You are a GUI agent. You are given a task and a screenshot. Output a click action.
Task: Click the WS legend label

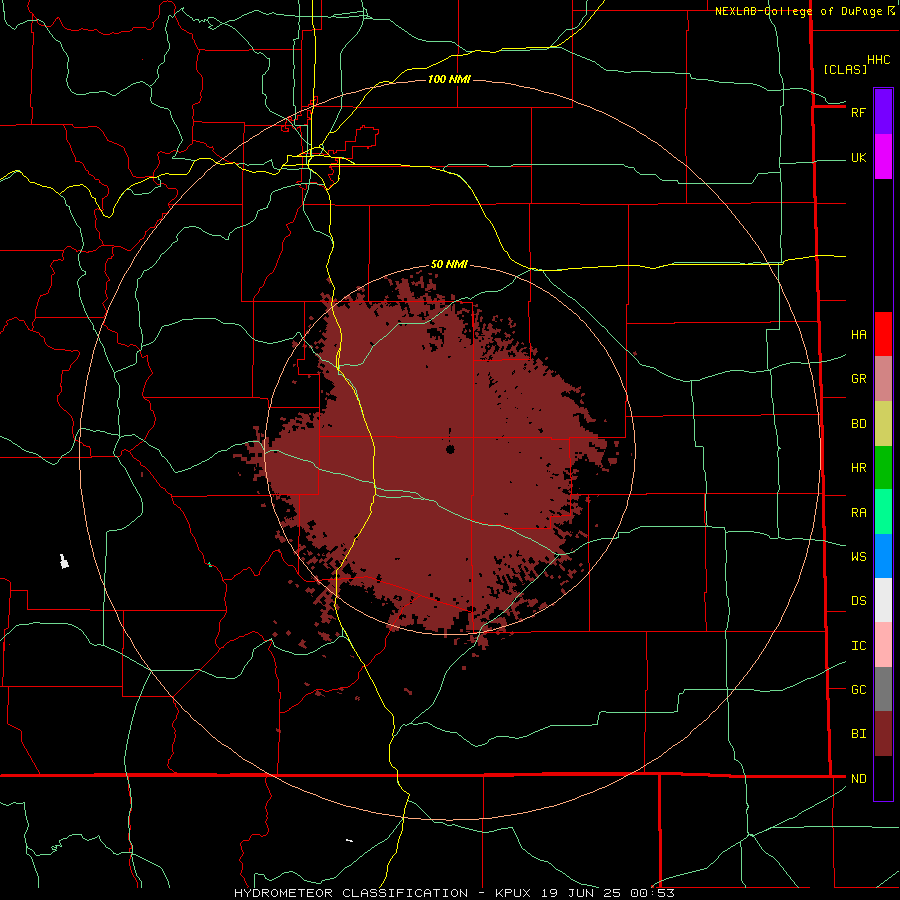tap(858, 557)
